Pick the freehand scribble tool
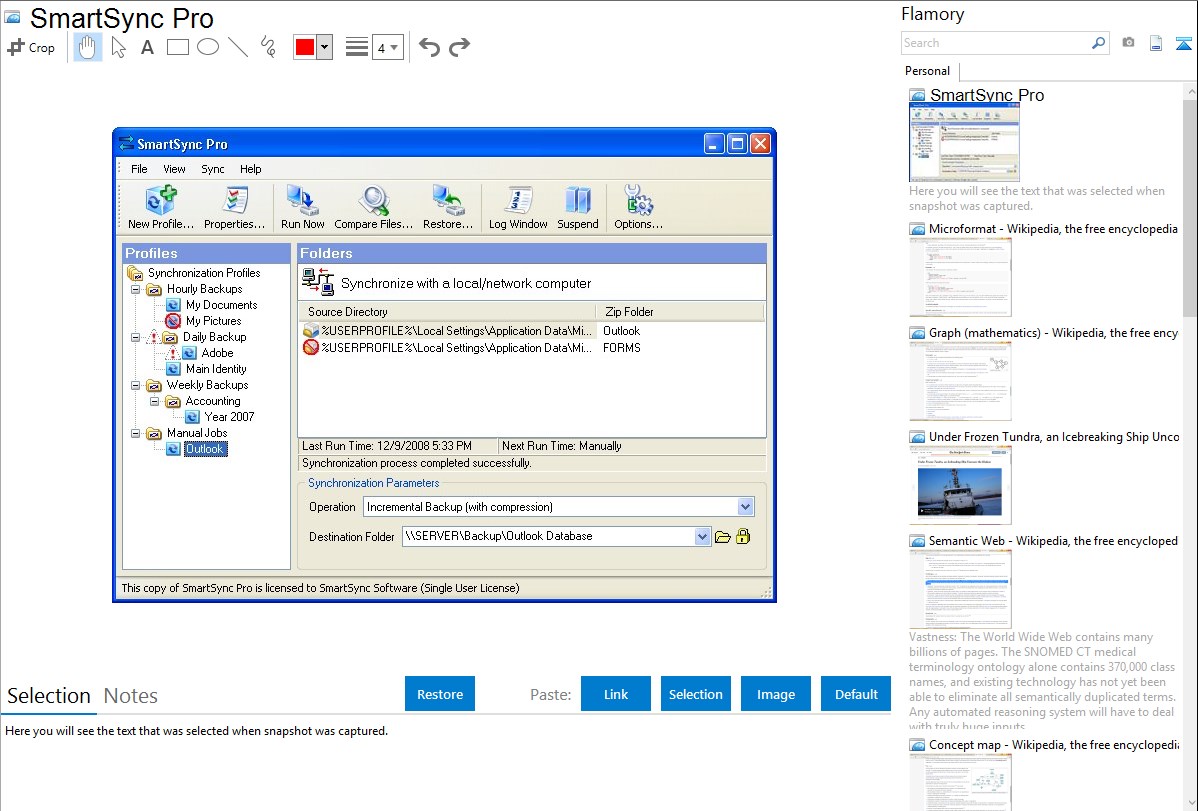 (267, 47)
